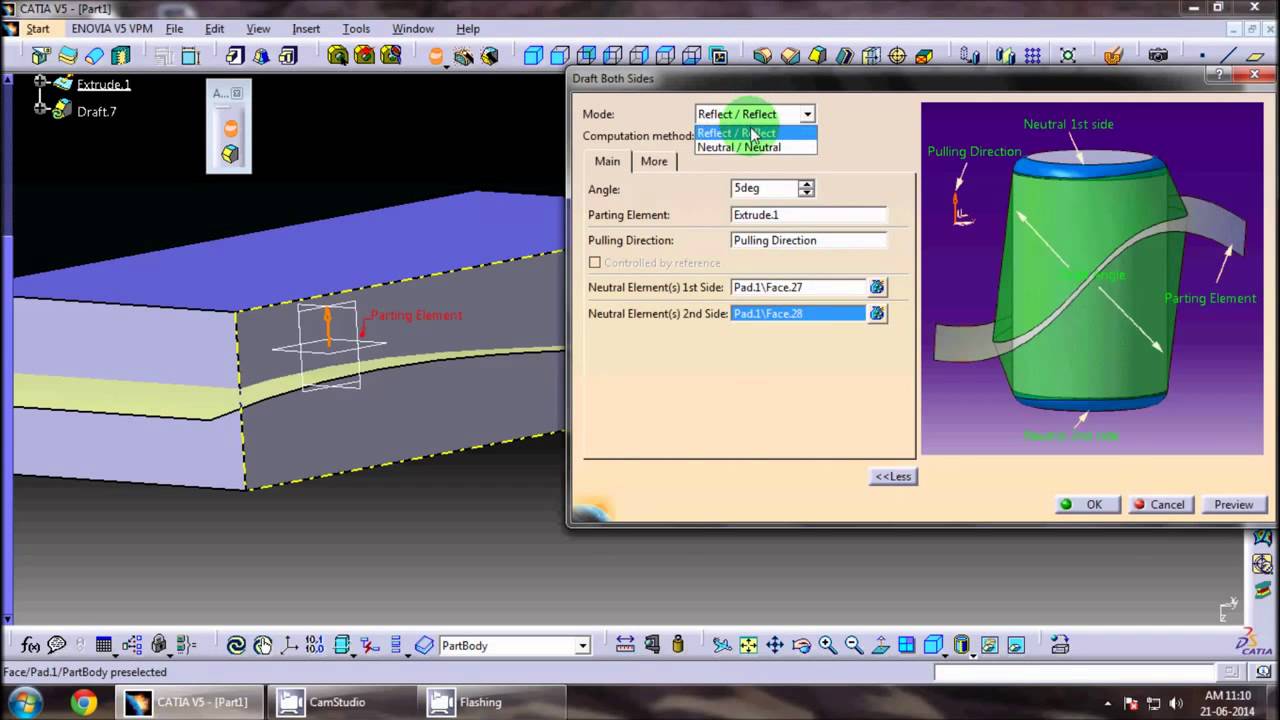The height and width of the screenshot is (720, 1280).
Task: Select Extrude.1 in the specification tree
Action: tap(104, 85)
